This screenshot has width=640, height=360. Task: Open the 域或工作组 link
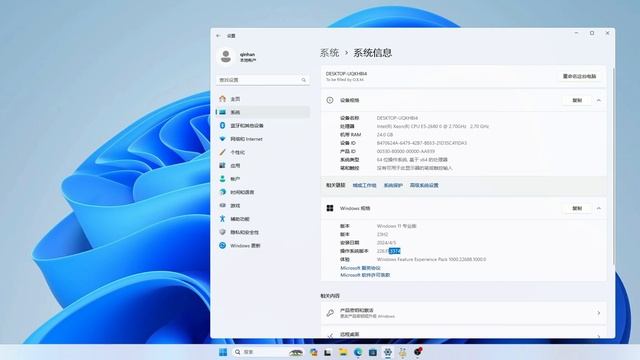[364, 185]
